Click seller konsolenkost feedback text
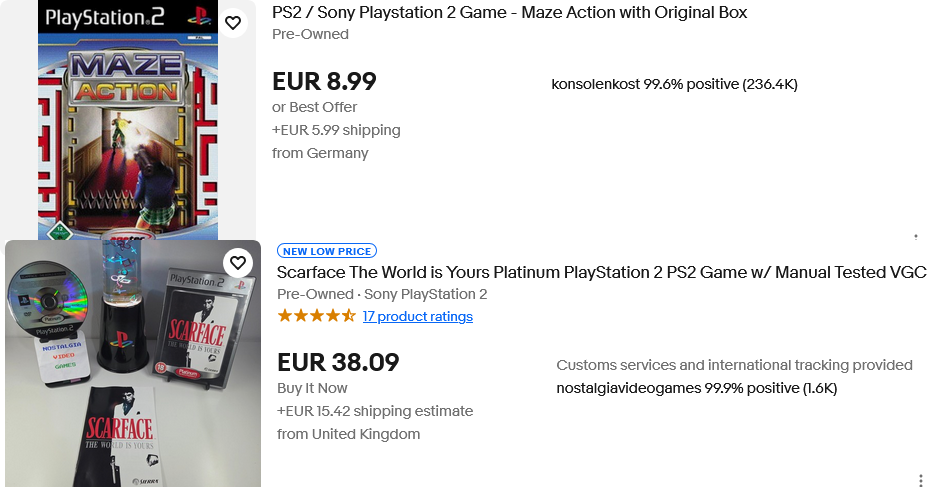The image size is (928, 487). tap(674, 84)
